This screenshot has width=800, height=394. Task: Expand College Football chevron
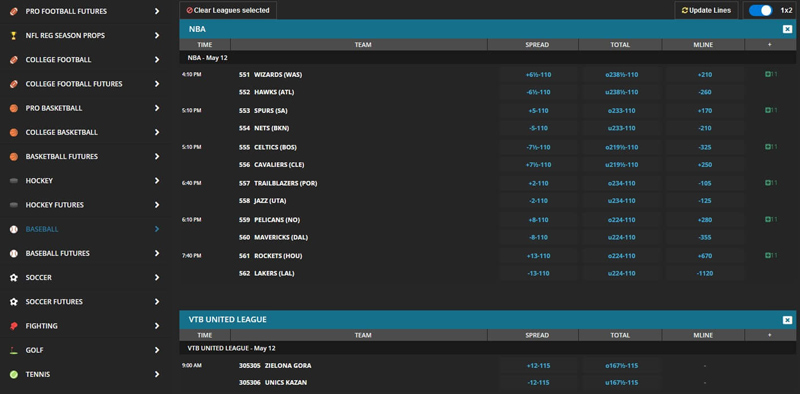pyautogui.click(x=157, y=60)
